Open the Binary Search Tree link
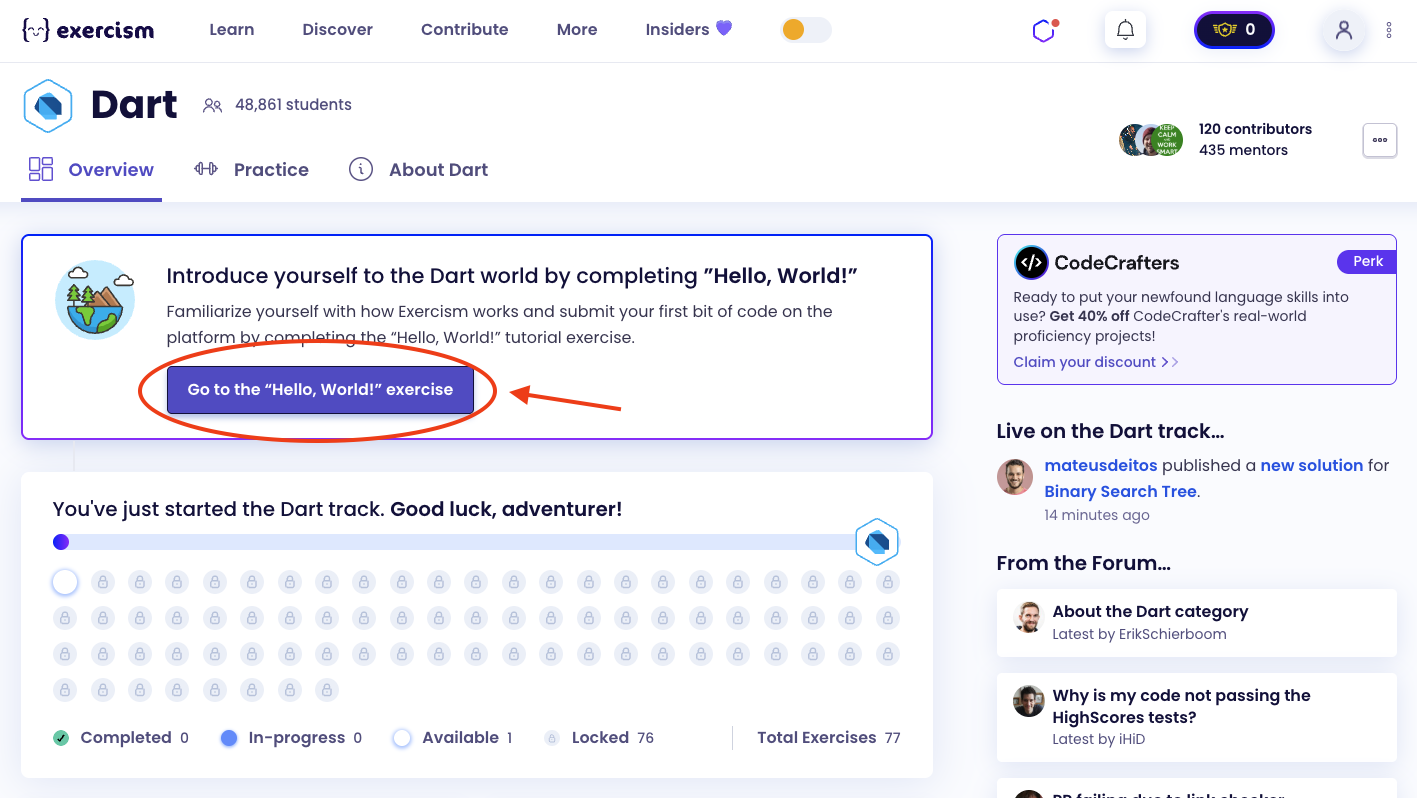This screenshot has width=1417, height=798. pyautogui.click(x=1120, y=491)
